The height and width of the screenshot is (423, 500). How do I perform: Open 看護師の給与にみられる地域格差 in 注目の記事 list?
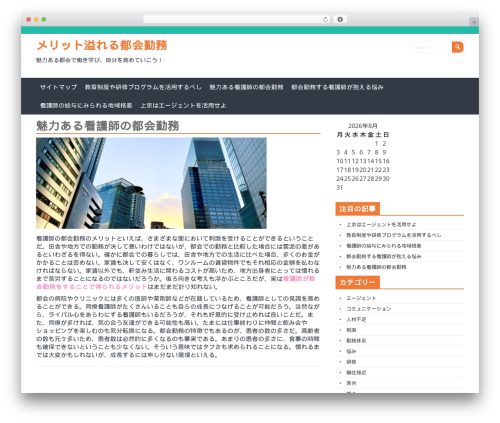tap(384, 246)
